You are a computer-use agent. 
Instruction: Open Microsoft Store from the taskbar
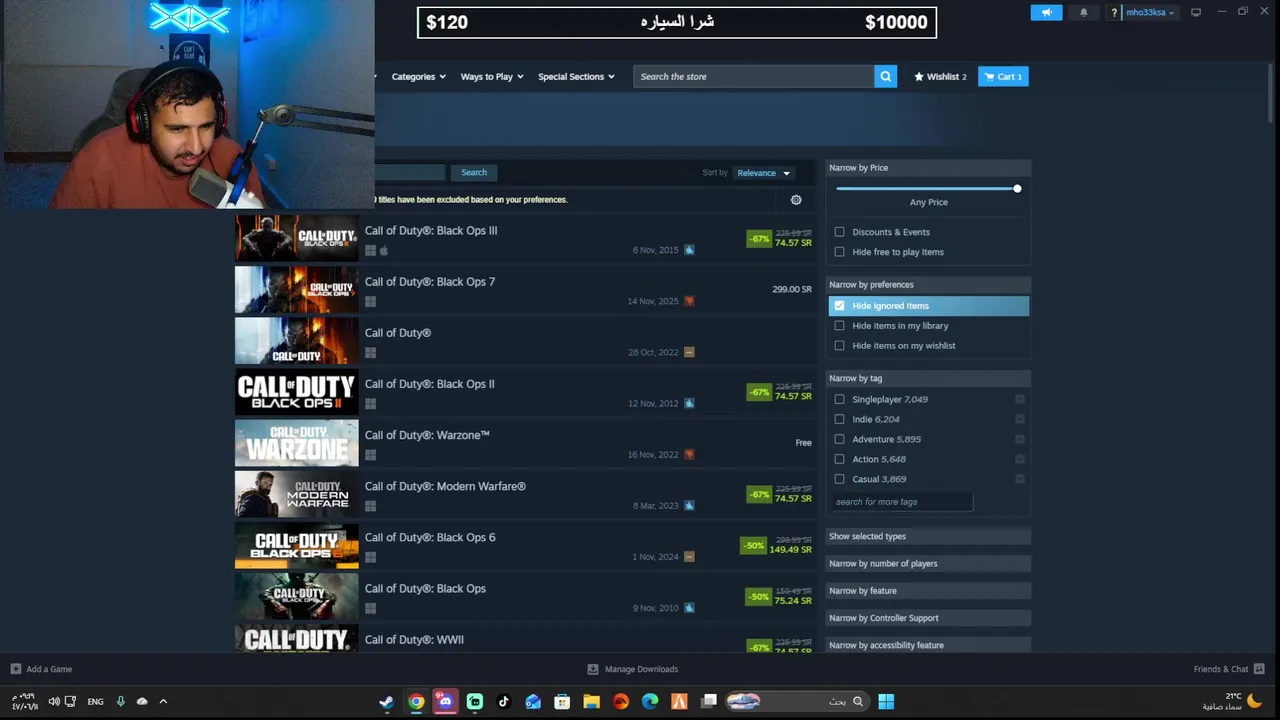562,701
